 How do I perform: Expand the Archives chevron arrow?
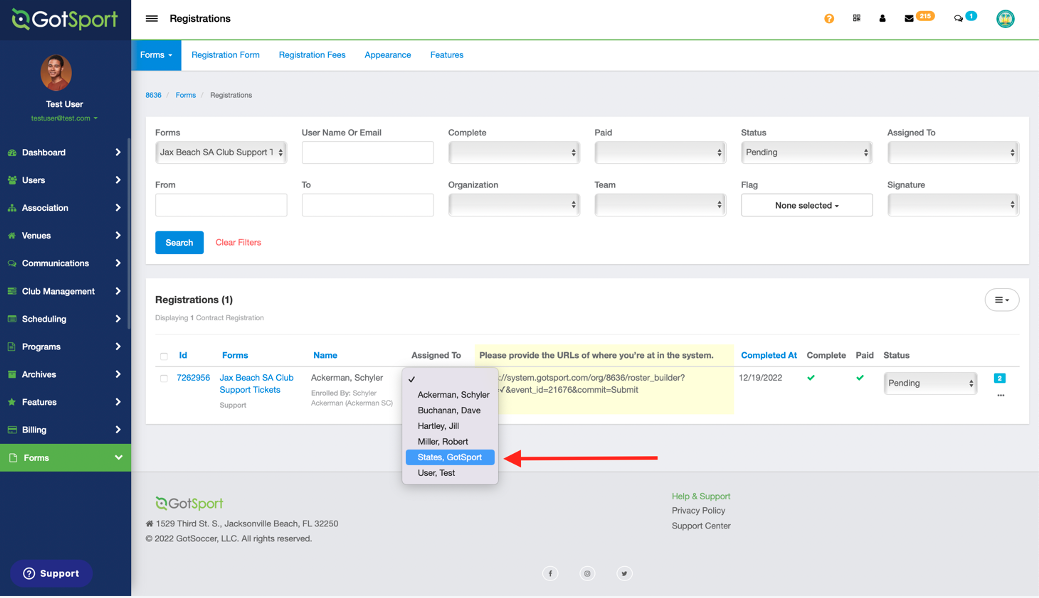[x=118, y=375]
